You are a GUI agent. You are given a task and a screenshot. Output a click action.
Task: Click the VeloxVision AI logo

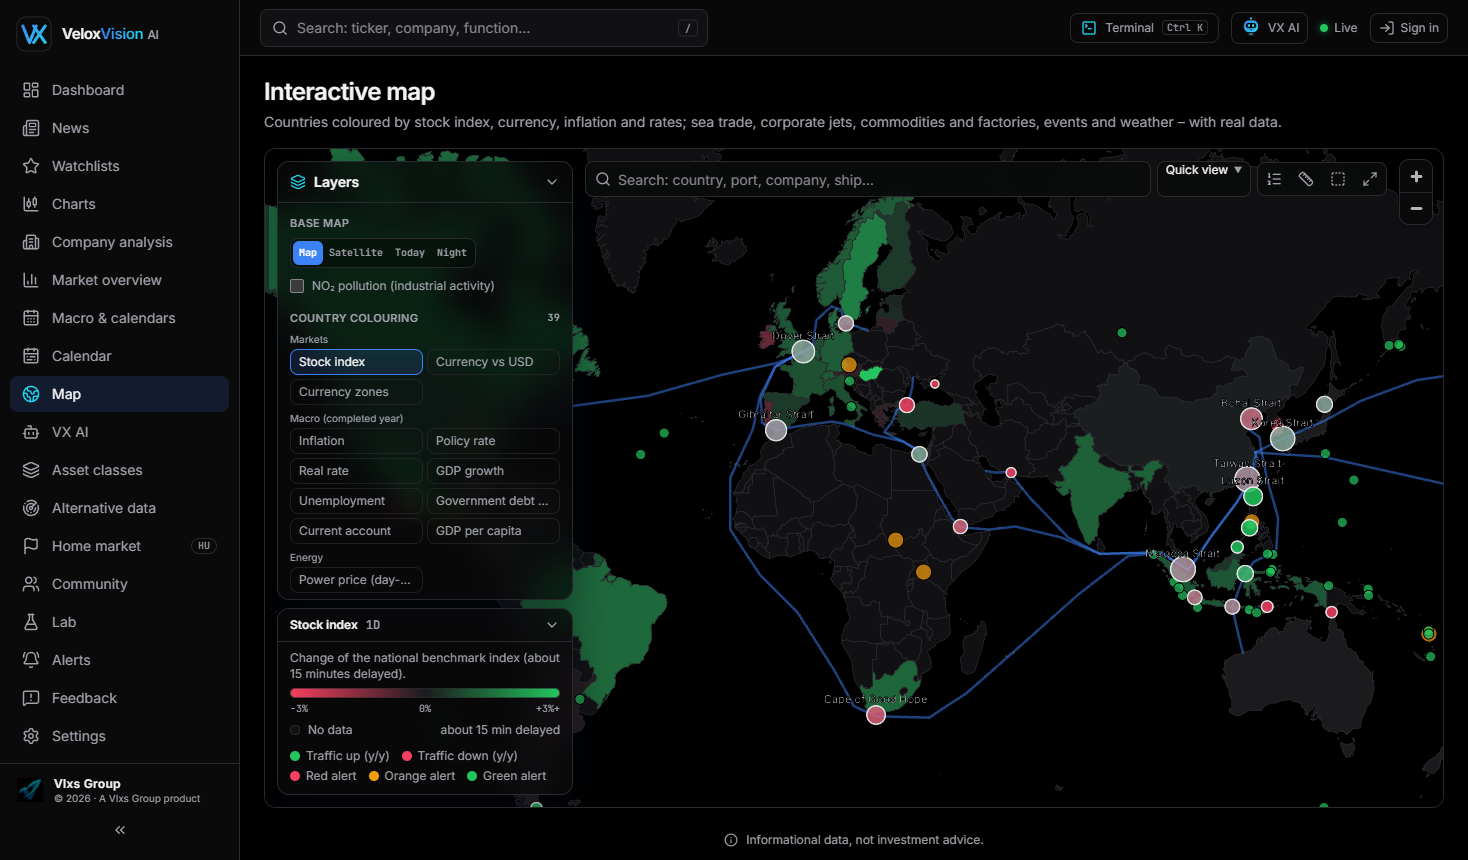click(x=88, y=34)
